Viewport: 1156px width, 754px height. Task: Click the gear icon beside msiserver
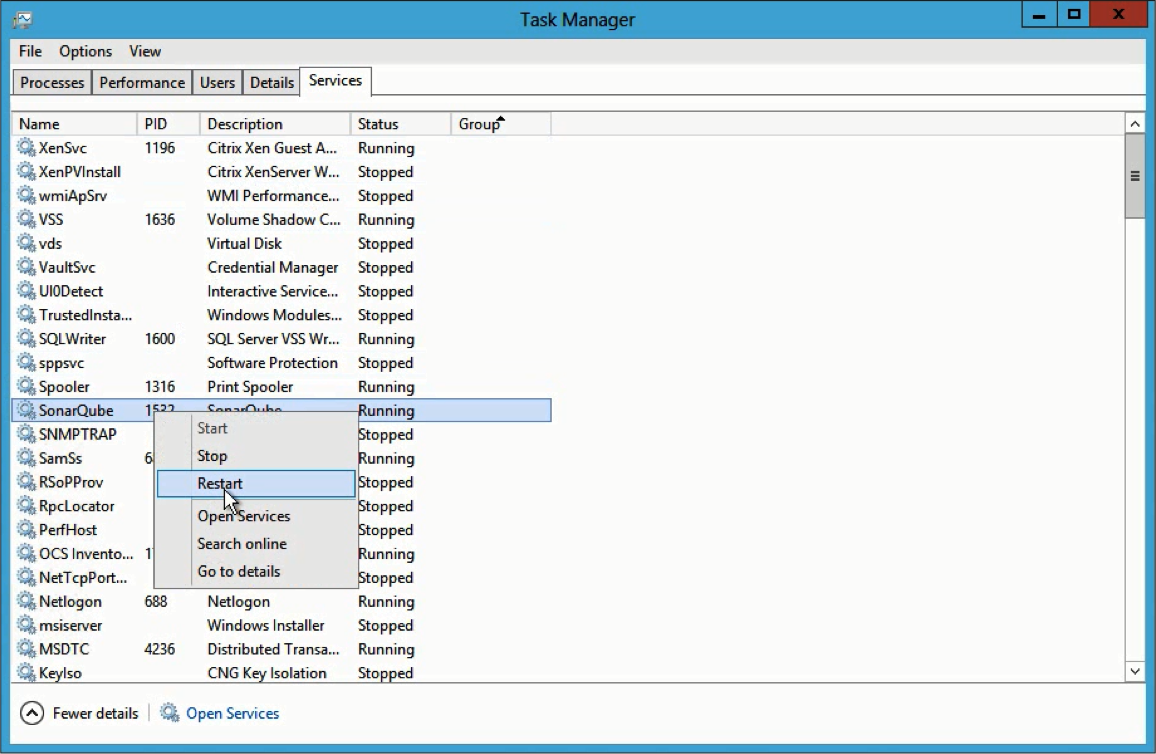pyautogui.click(x=27, y=625)
